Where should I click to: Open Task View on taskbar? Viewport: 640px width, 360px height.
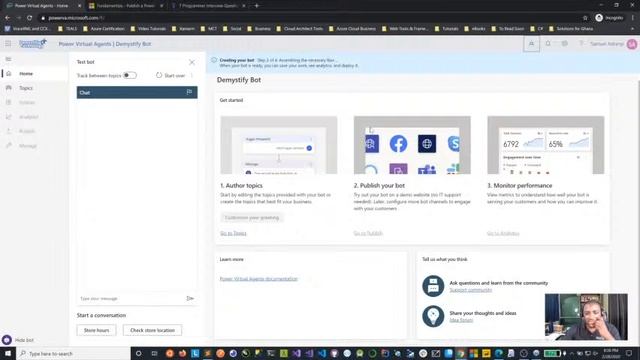click(x=154, y=353)
